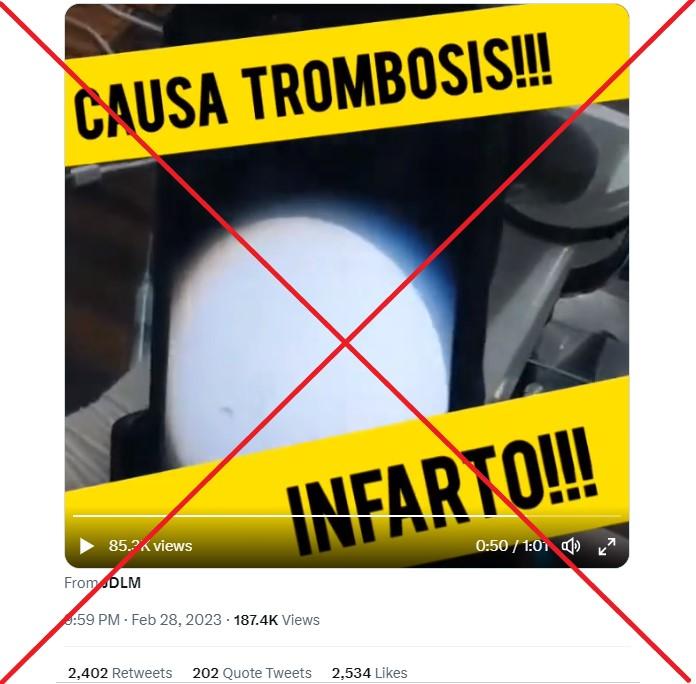This screenshot has height=684, width=696.
Task: Click the "Likes" word beside 2,534
Action: pos(391,673)
